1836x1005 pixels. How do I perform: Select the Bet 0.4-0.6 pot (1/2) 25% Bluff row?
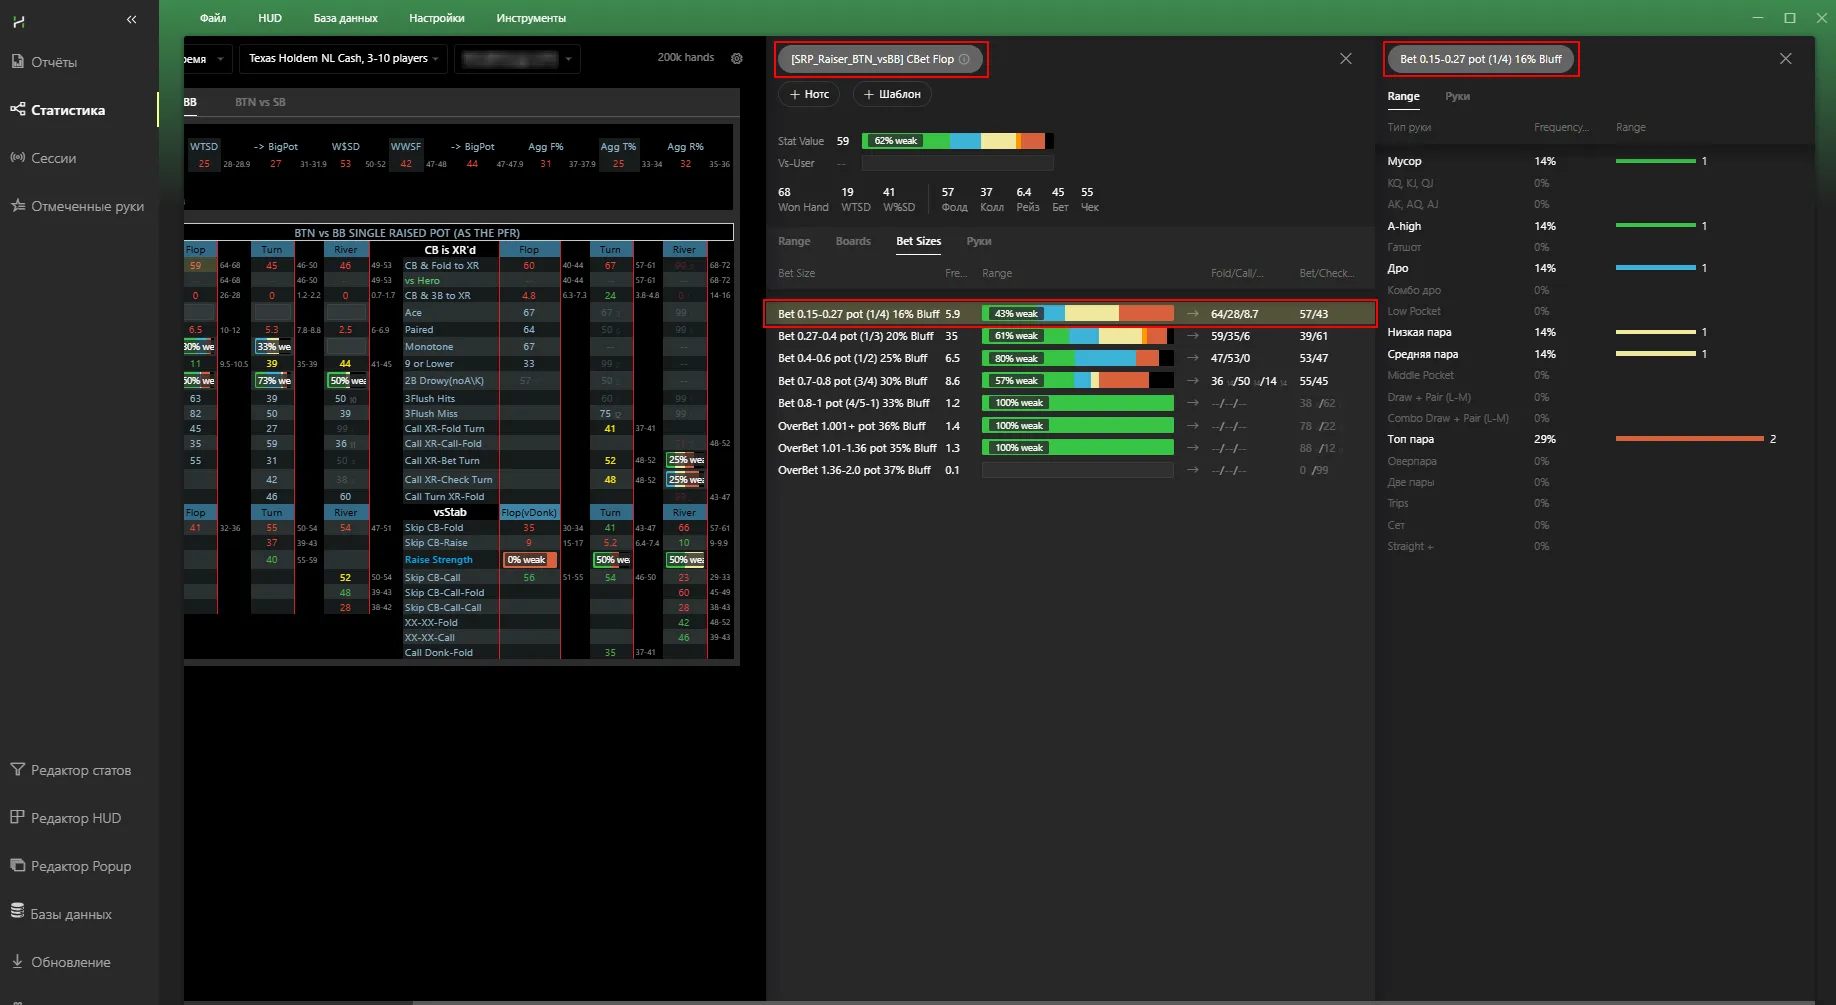coord(1070,358)
